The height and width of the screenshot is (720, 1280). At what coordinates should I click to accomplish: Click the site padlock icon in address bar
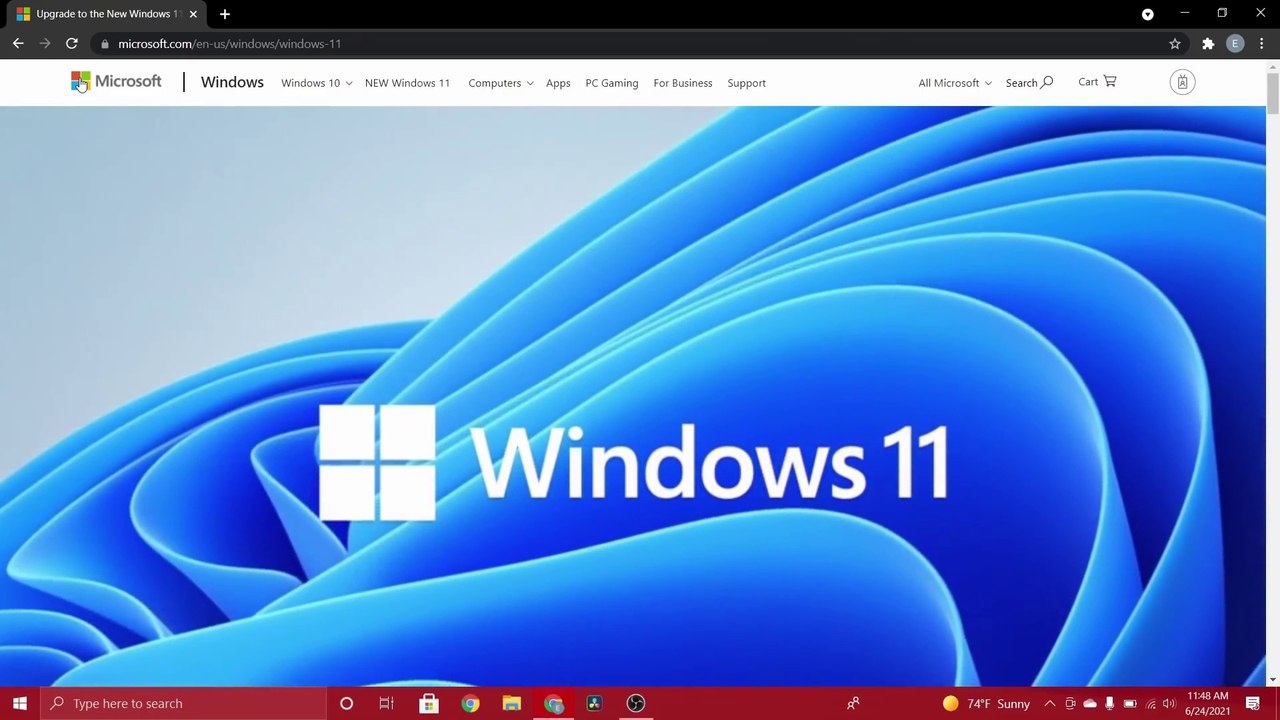105,43
